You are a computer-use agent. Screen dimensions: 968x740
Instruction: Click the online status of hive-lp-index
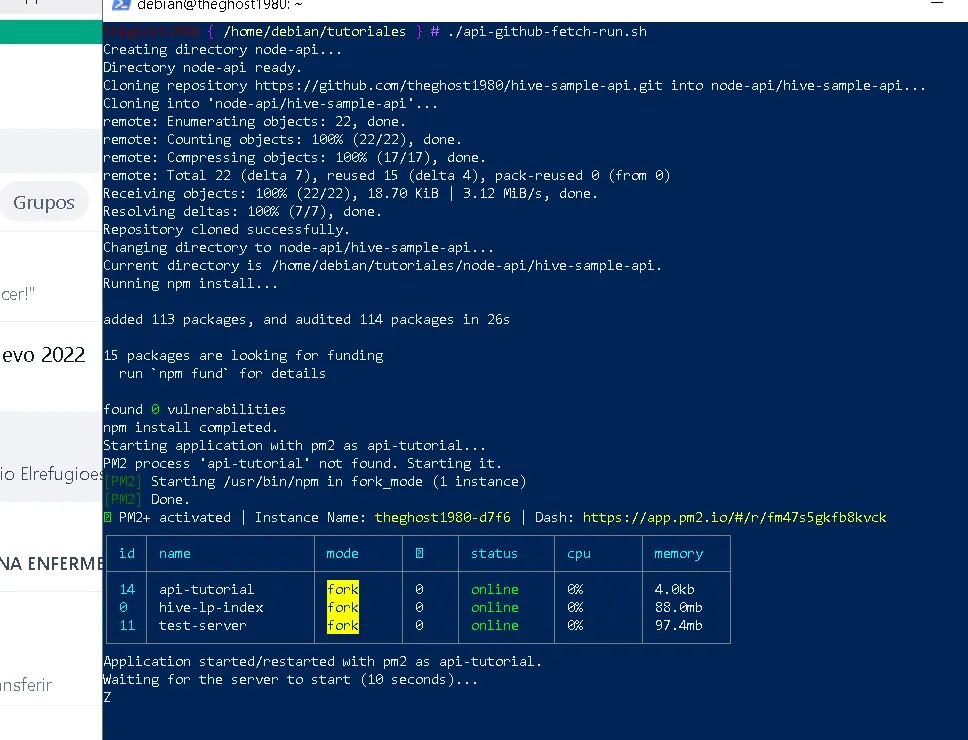click(x=494, y=607)
